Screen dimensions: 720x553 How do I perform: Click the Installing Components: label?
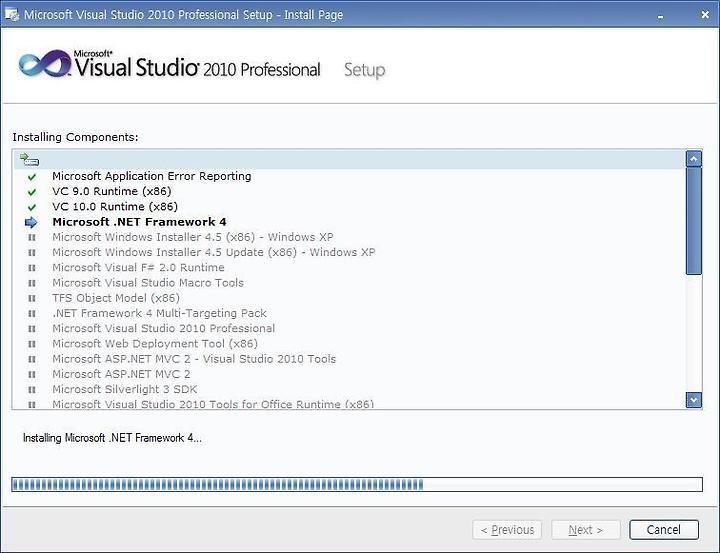pos(75,137)
